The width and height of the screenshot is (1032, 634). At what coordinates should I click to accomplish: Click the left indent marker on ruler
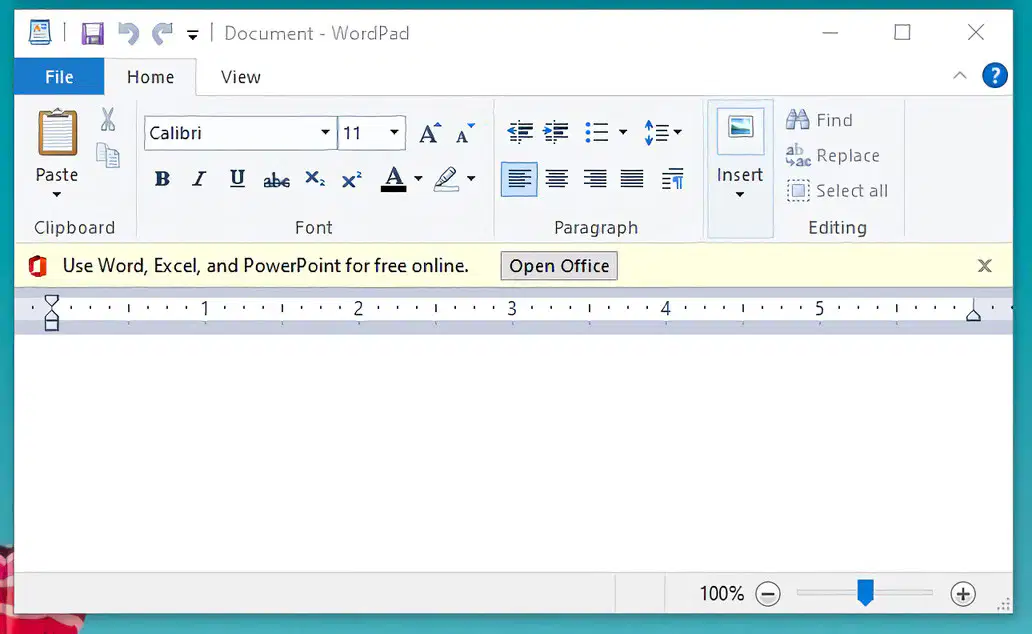point(51,313)
